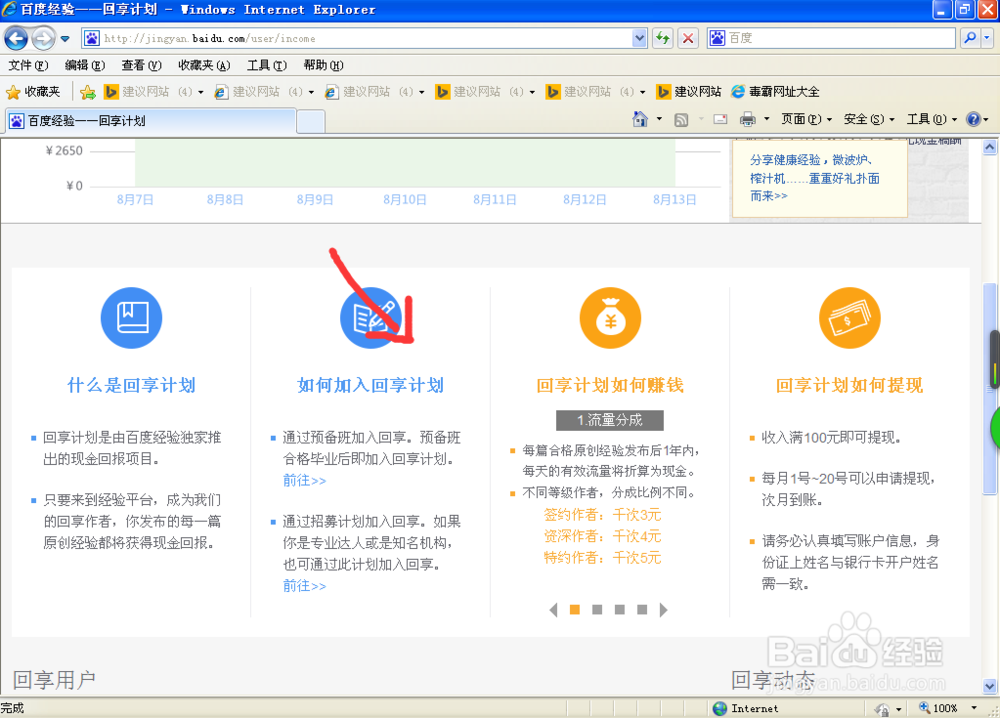The height and width of the screenshot is (718, 1000).
Task: Open the 收藏夹 favorites star button
Action: pyautogui.click(x=33, y=92)
